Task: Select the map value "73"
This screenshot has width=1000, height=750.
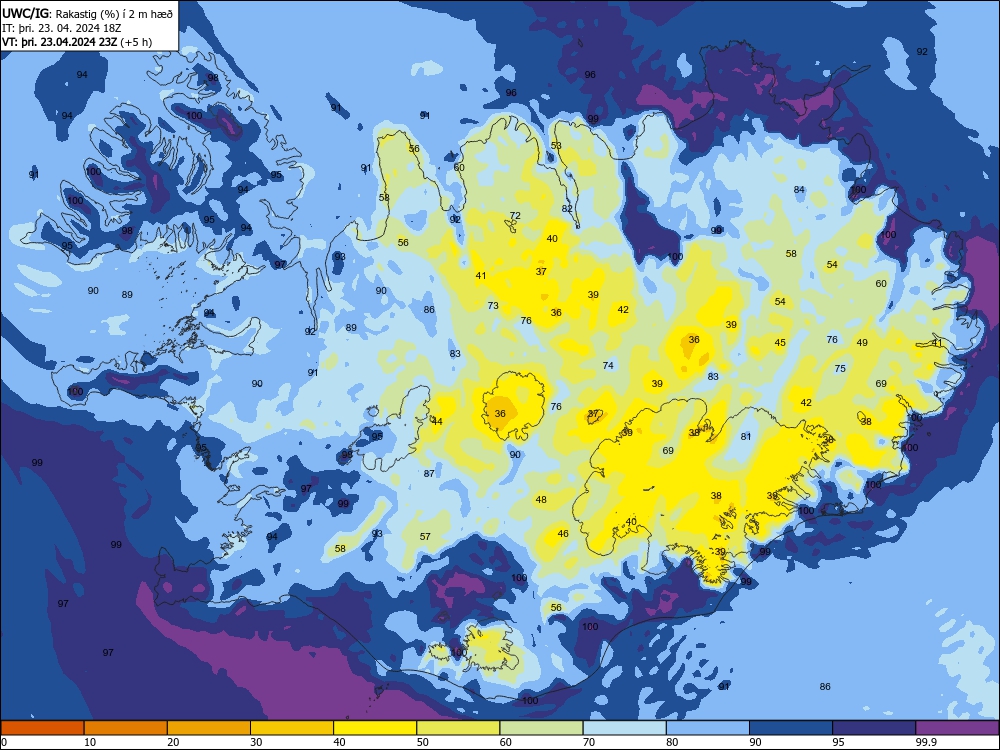Action: point(493,305)
